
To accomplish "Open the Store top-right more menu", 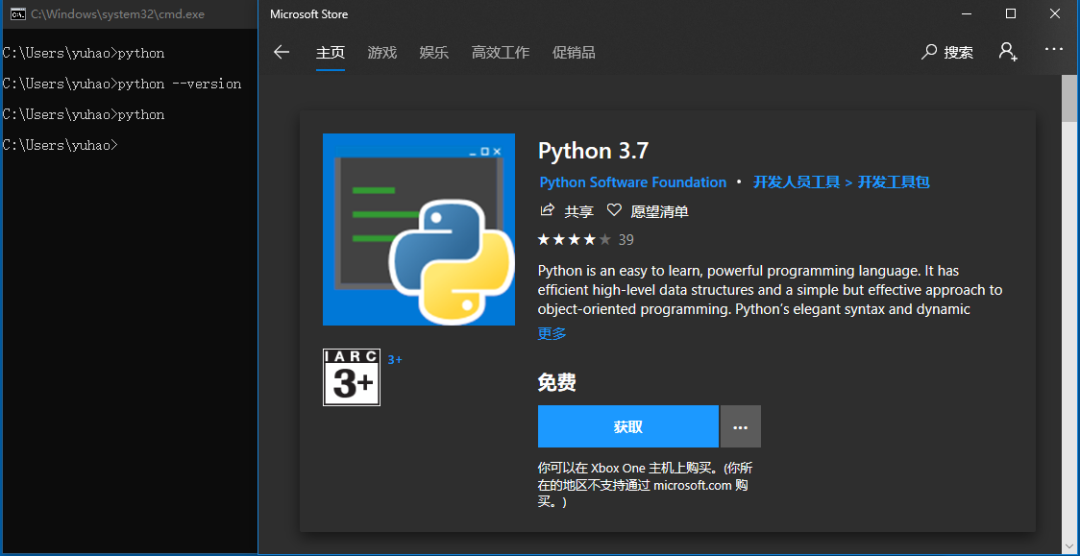I will pyautogui.click(x=1054, y=50).
